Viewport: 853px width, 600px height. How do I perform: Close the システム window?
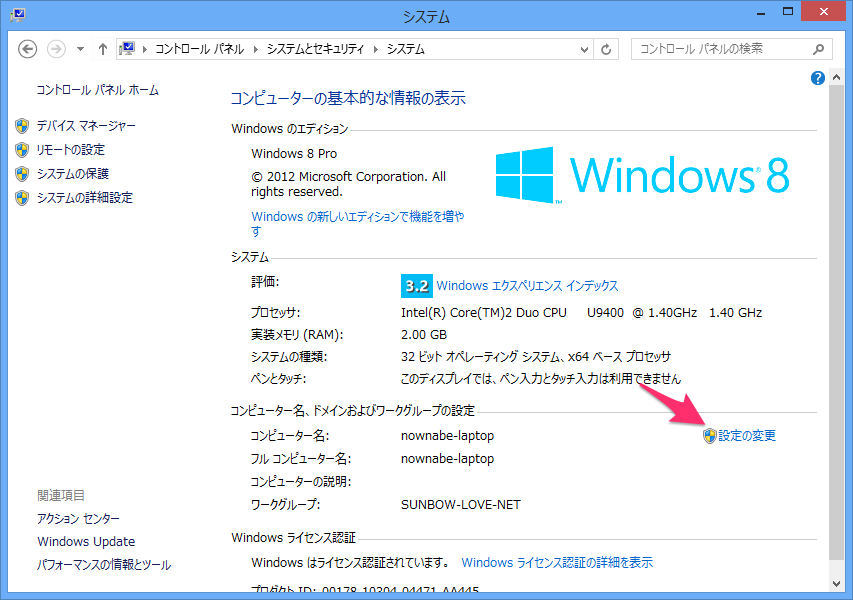[824, 12]
